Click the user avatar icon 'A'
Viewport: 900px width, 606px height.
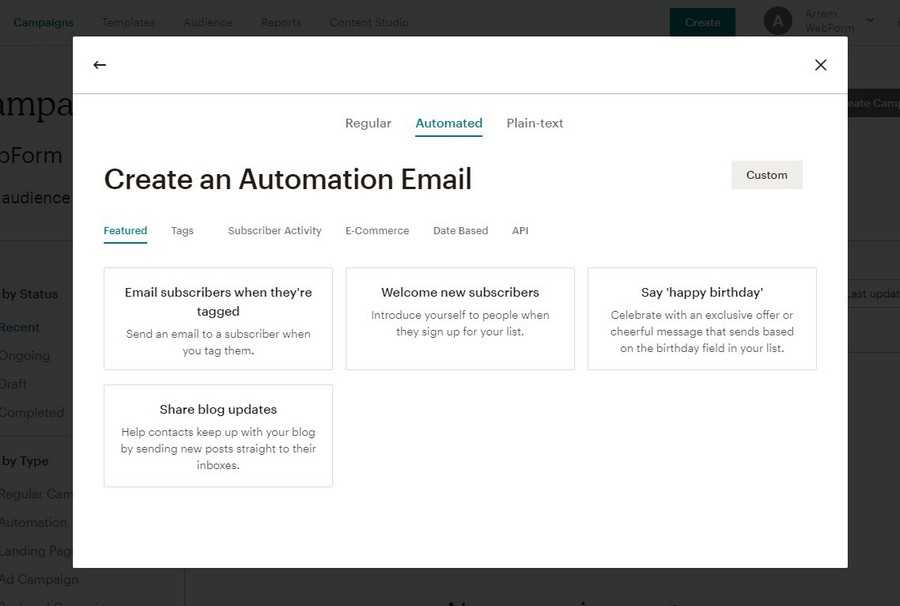click(777, 21)
